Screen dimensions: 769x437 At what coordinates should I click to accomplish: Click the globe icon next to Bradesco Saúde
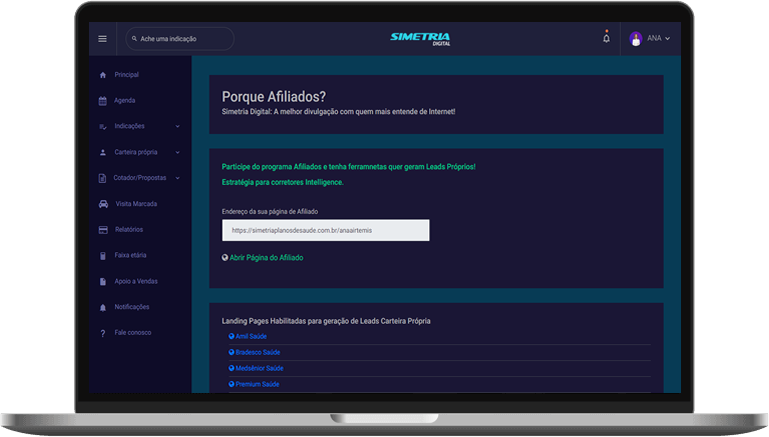[x=231, y=352]
